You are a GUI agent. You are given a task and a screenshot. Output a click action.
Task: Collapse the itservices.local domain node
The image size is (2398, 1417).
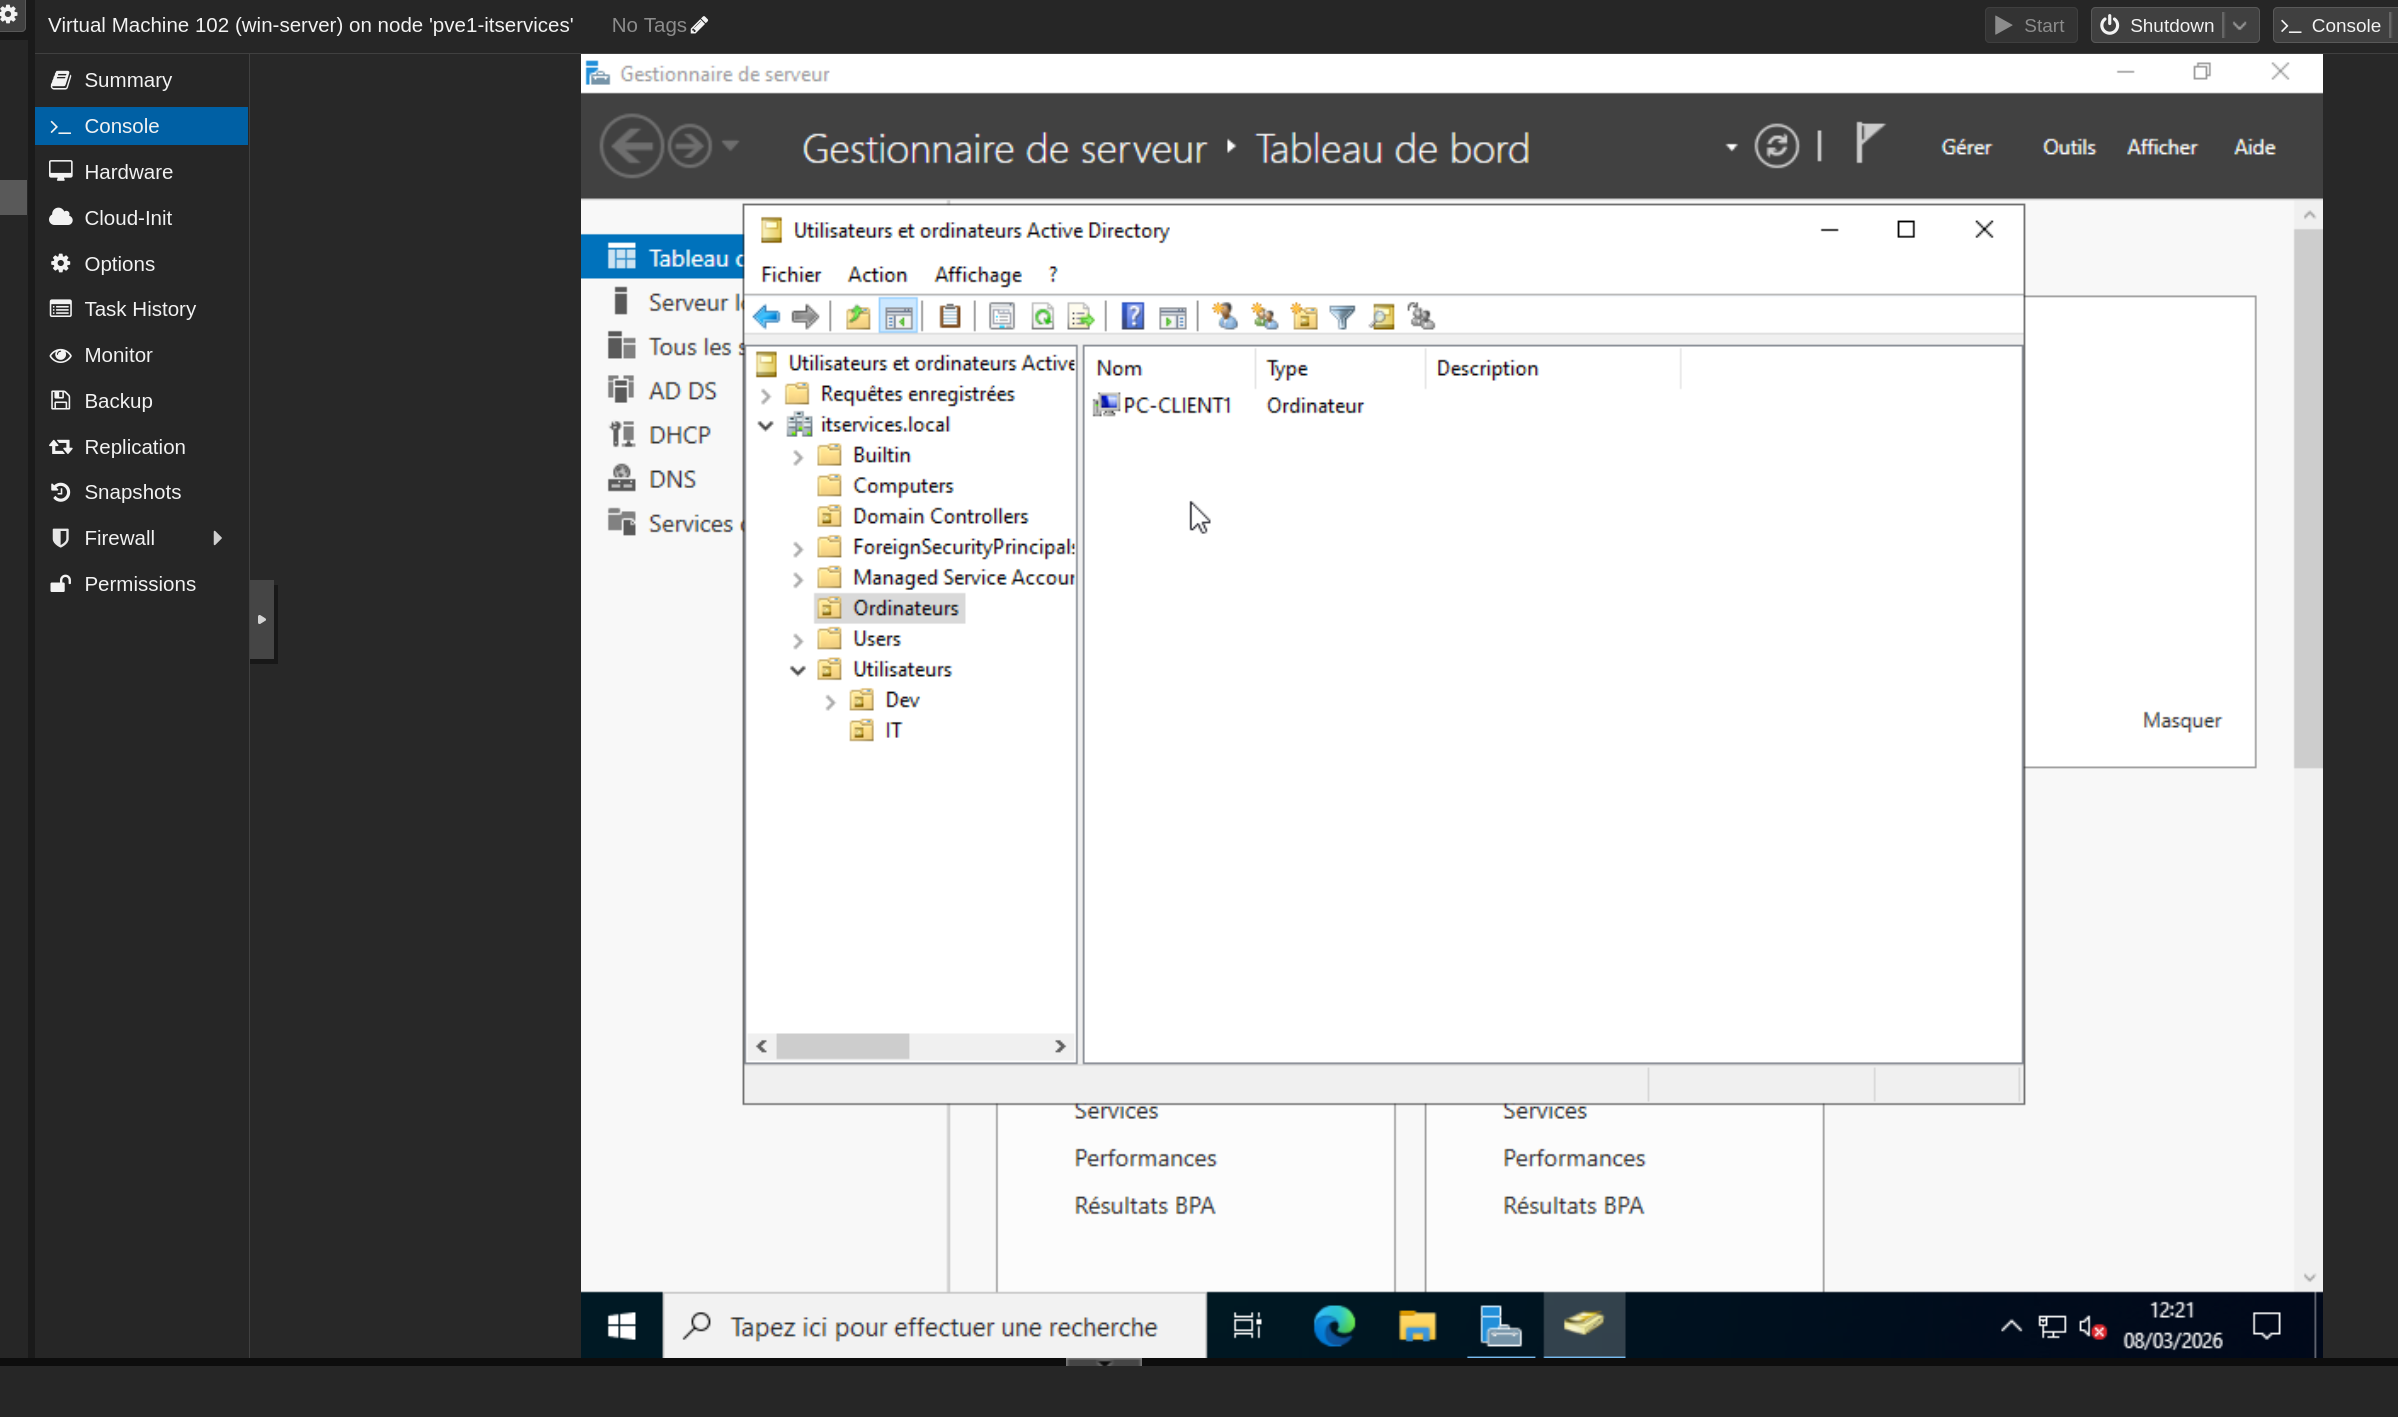point(766,425)
